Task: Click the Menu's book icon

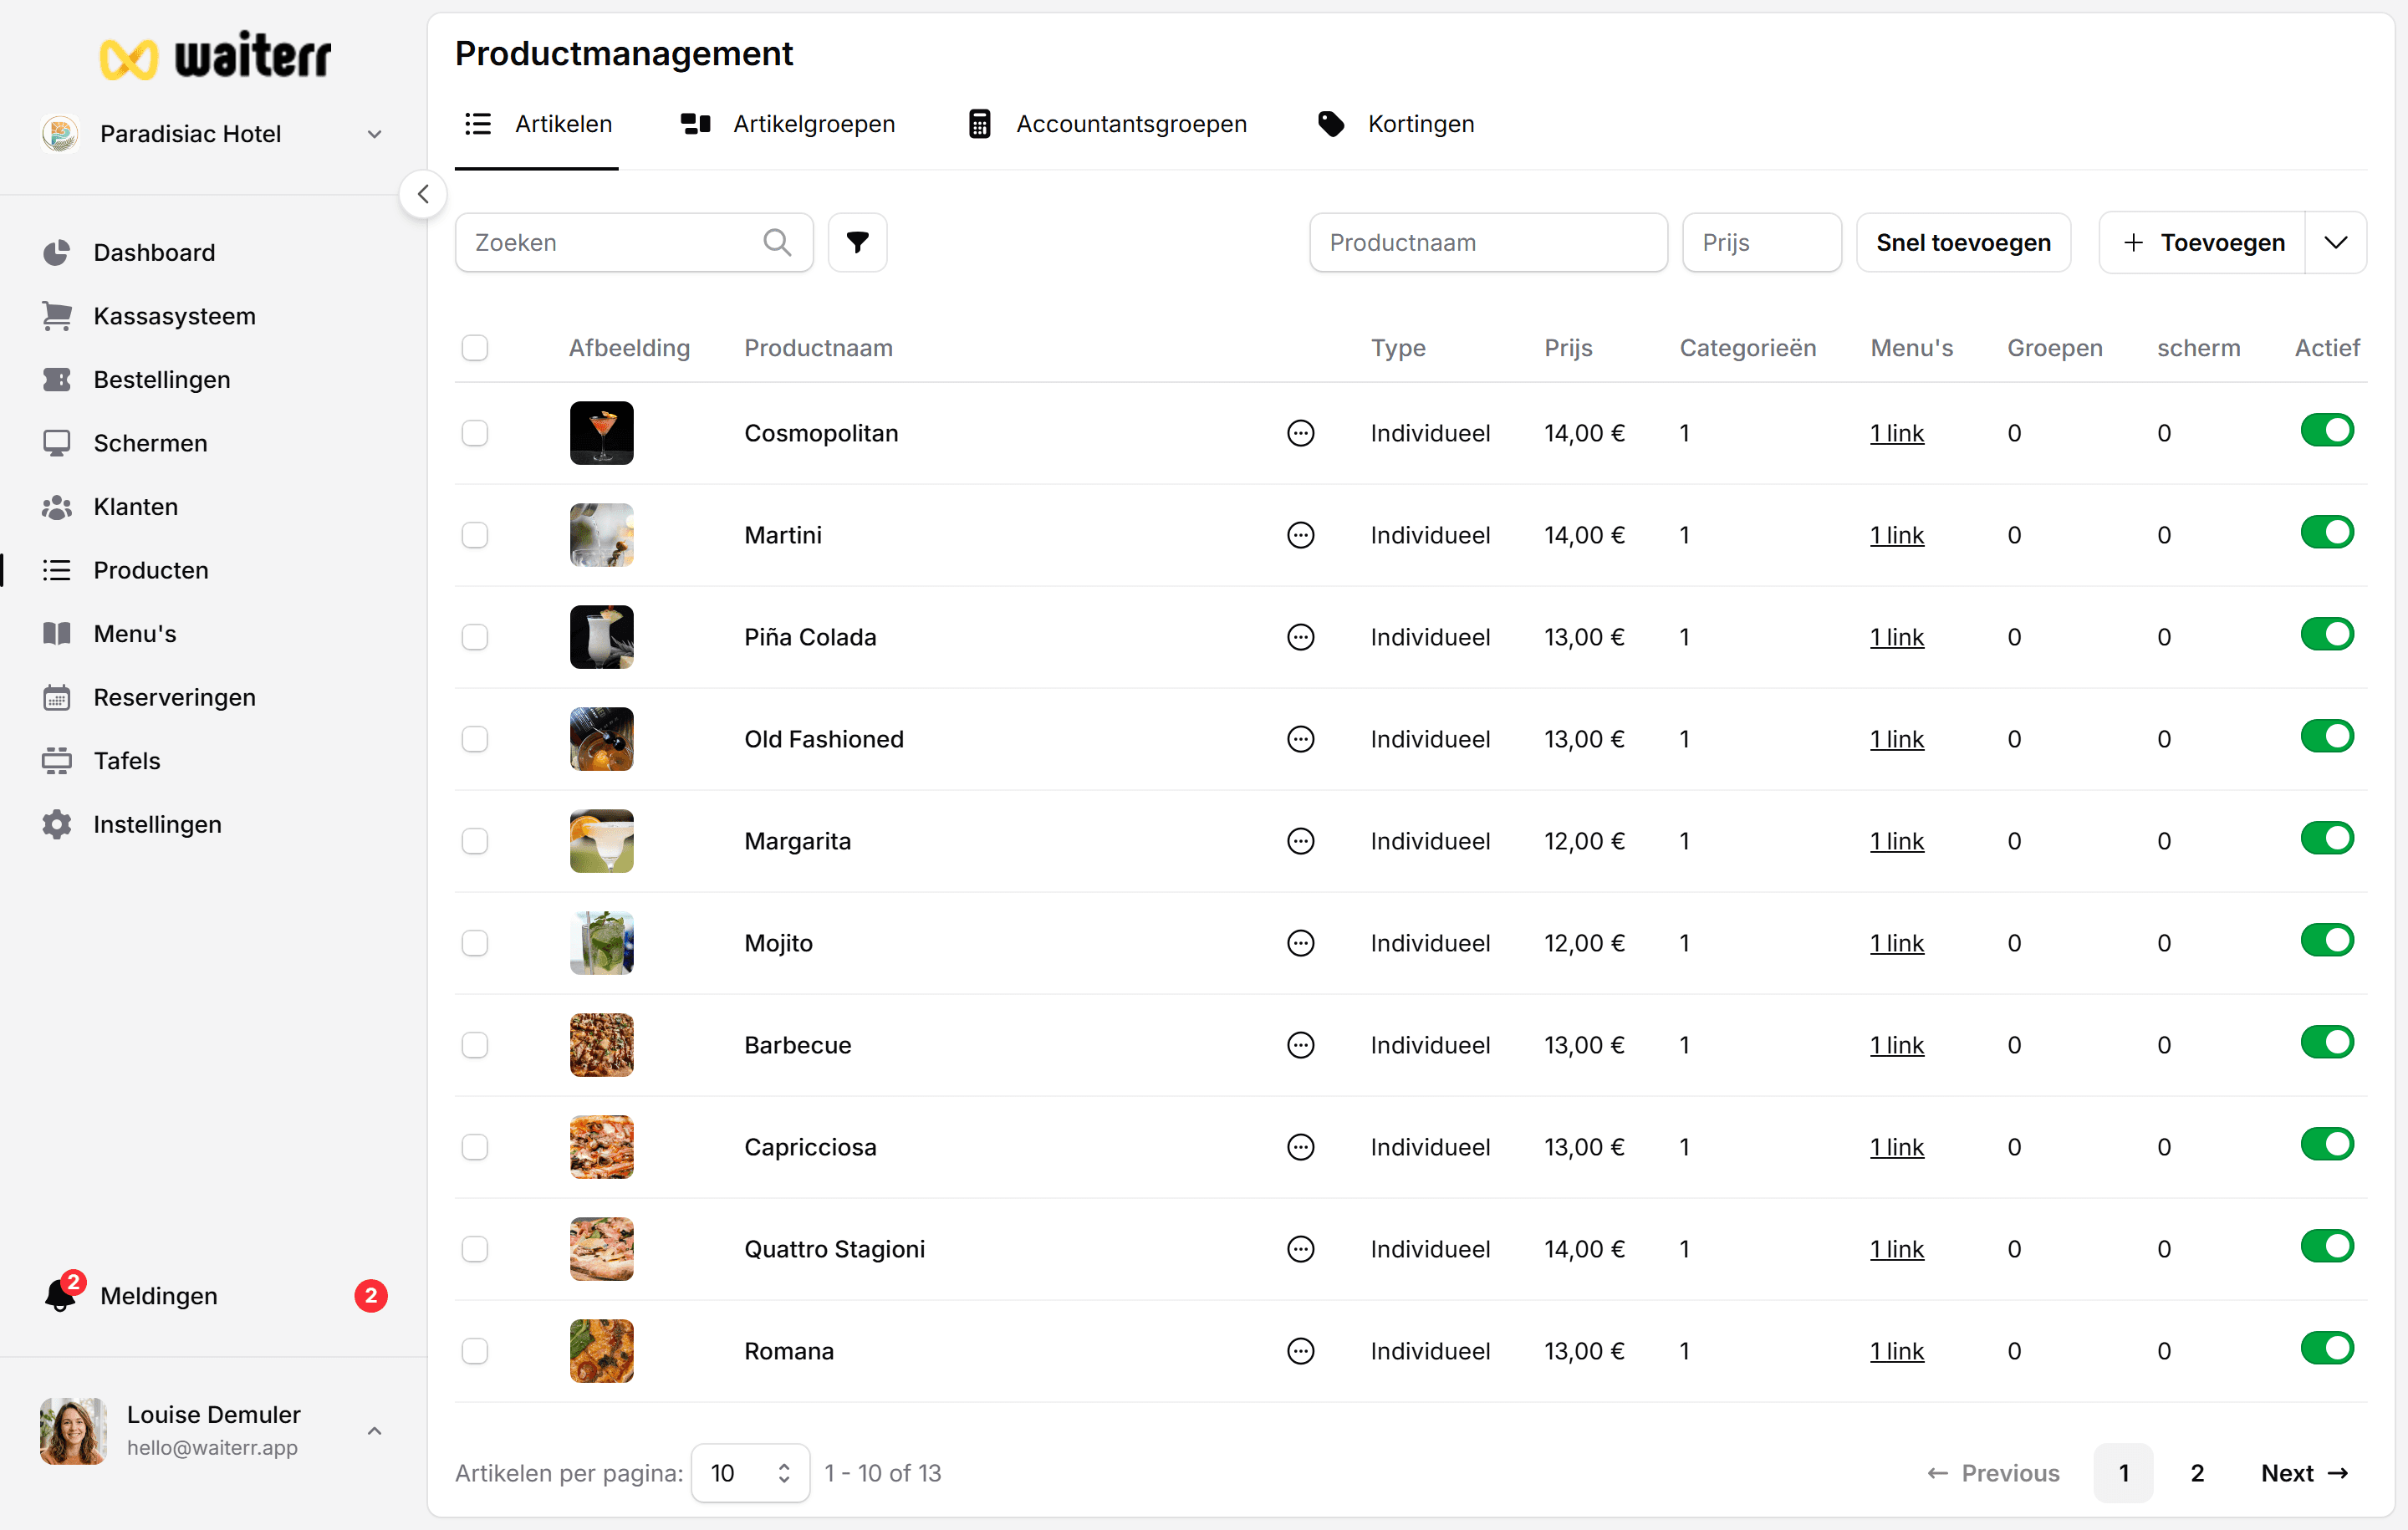Action: (x=57, y=633)
